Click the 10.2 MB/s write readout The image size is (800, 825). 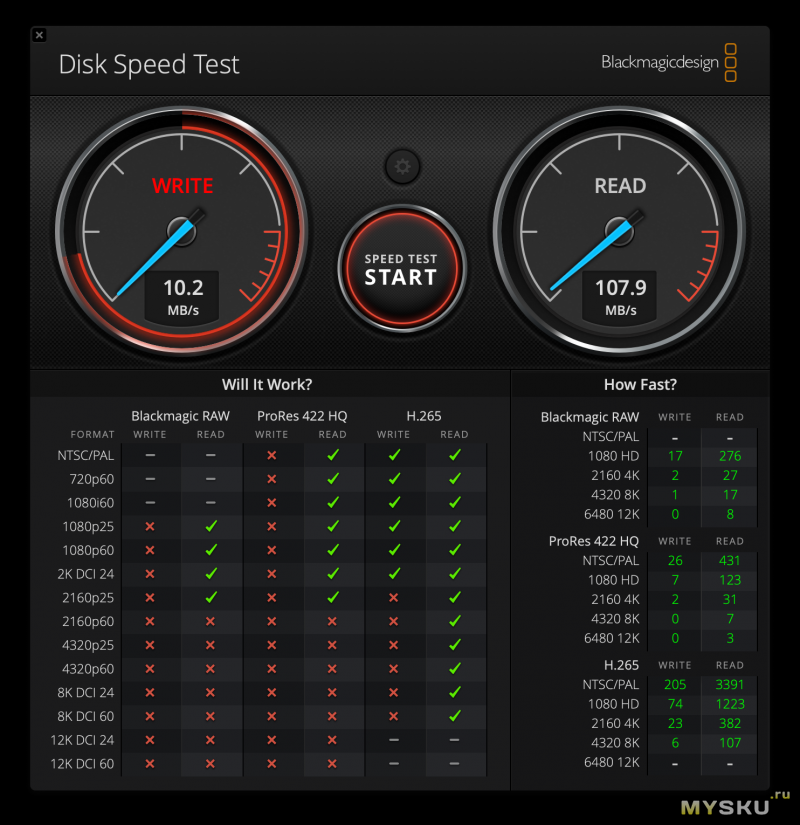[x=183, y=297]
